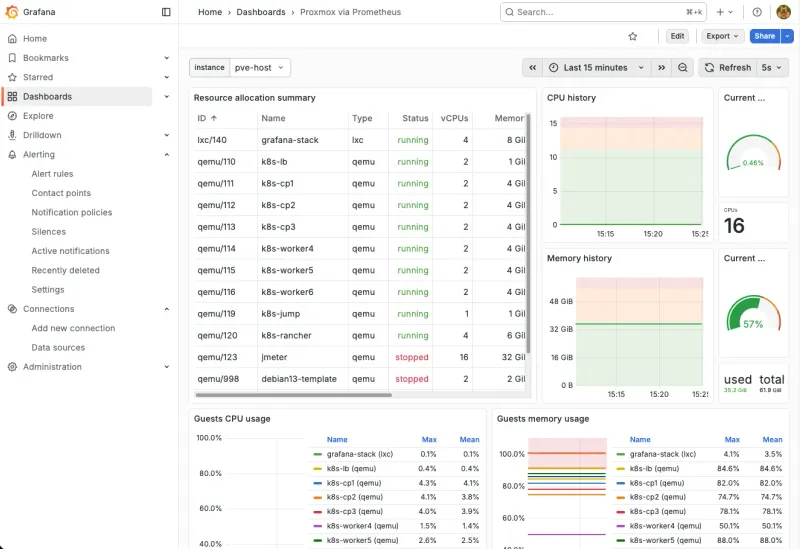800x549 pixels.
Task: Open the user profile avatar
Action: pos(783,12)
